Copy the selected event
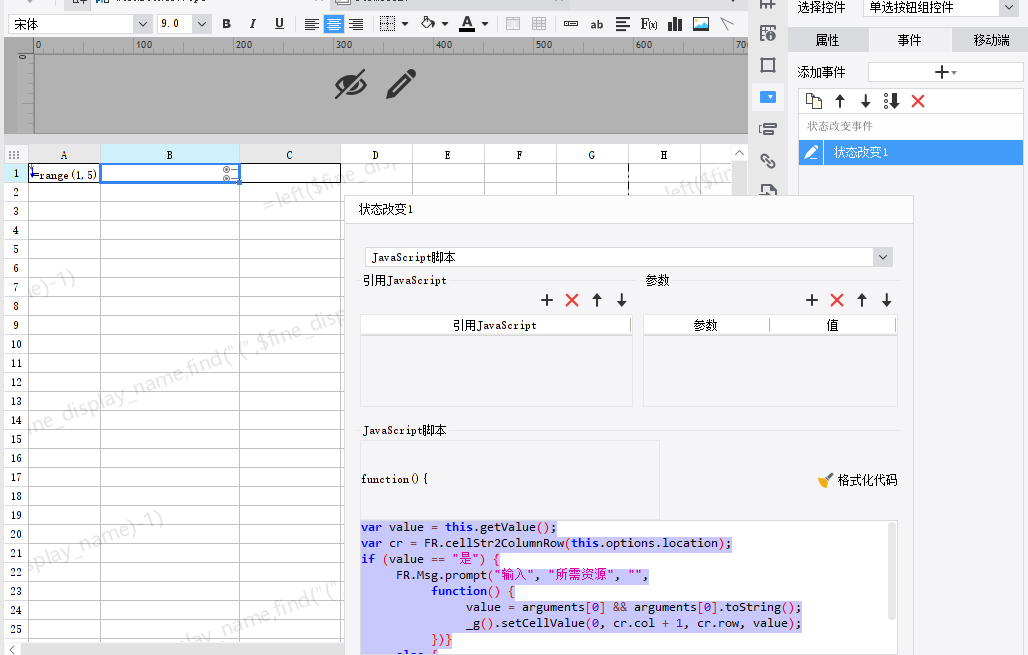Image resolution: width=1028 pixels, height=655 pixels. point(814,101)
